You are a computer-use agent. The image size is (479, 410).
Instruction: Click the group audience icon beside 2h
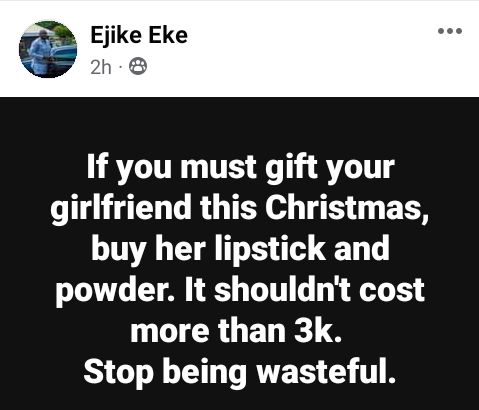click(x=138, y=66)
